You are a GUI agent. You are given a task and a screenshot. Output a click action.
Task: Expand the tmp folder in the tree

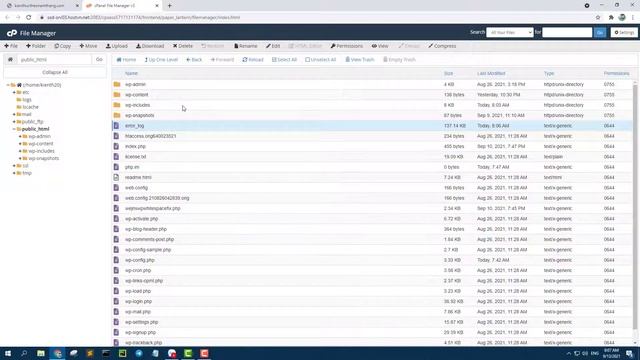click(14, 173)
